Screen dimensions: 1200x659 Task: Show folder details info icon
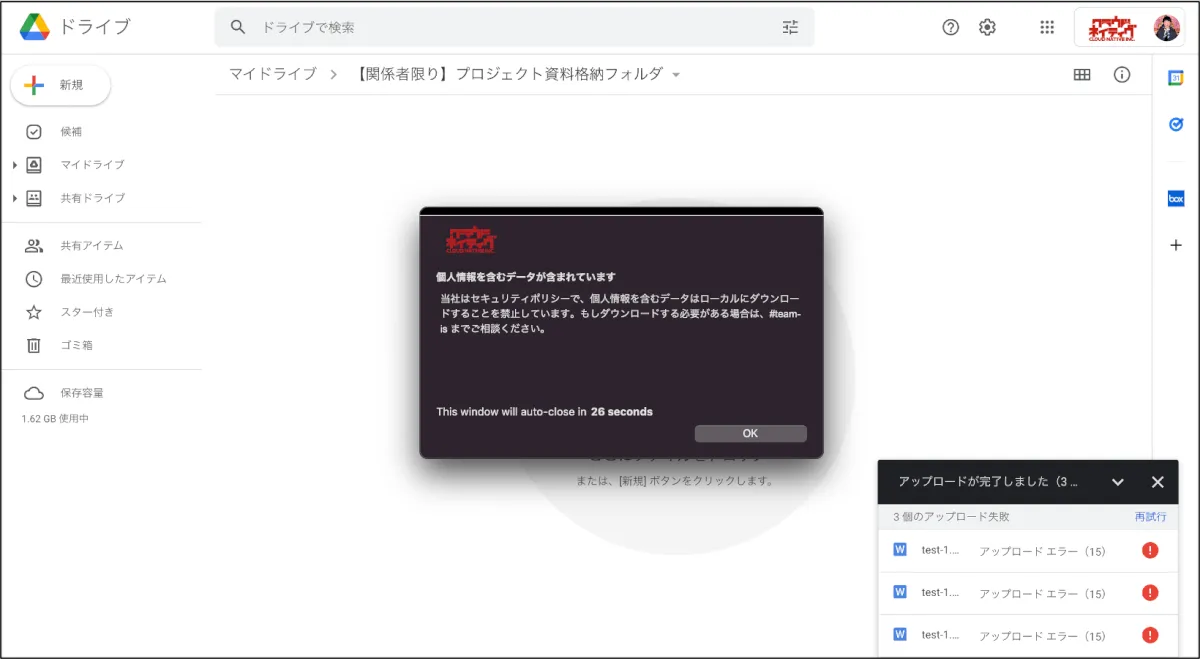[1122, 75]
